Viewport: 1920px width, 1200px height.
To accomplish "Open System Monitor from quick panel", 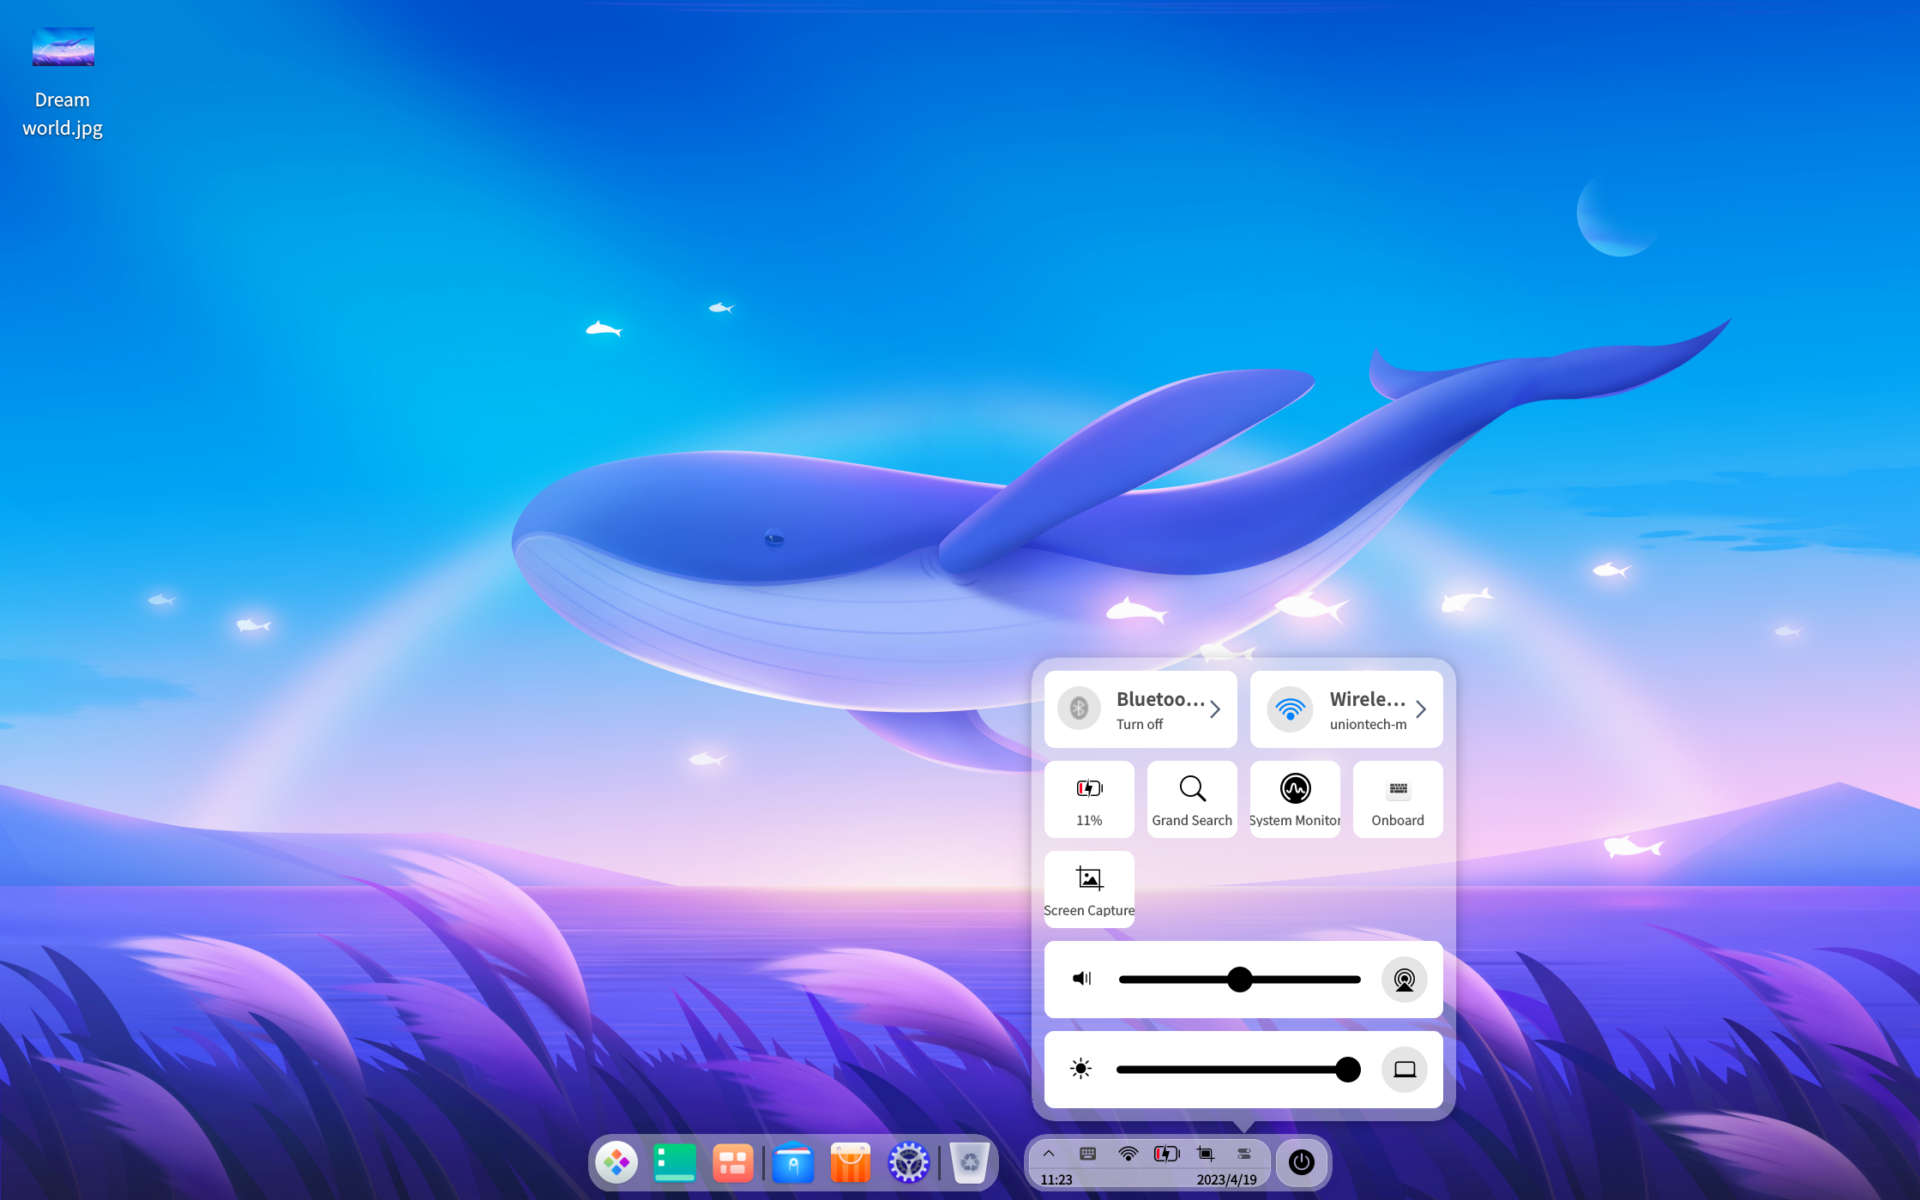I will [1294, 799].
